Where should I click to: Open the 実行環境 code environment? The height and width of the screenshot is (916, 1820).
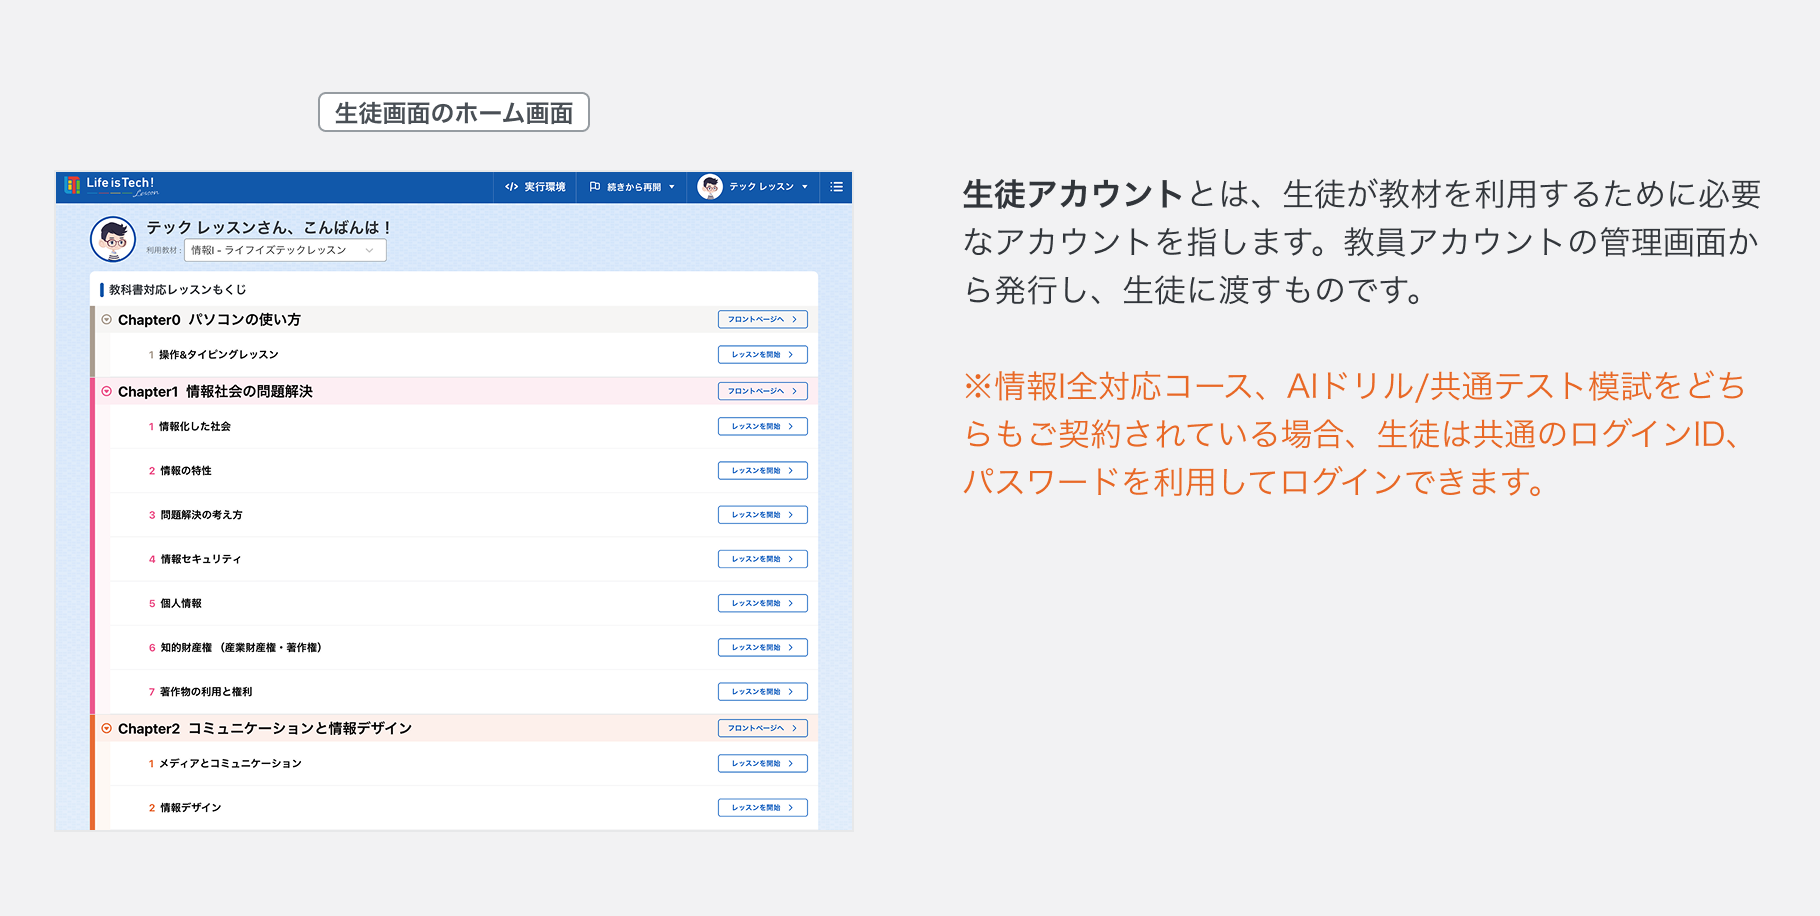535,187
